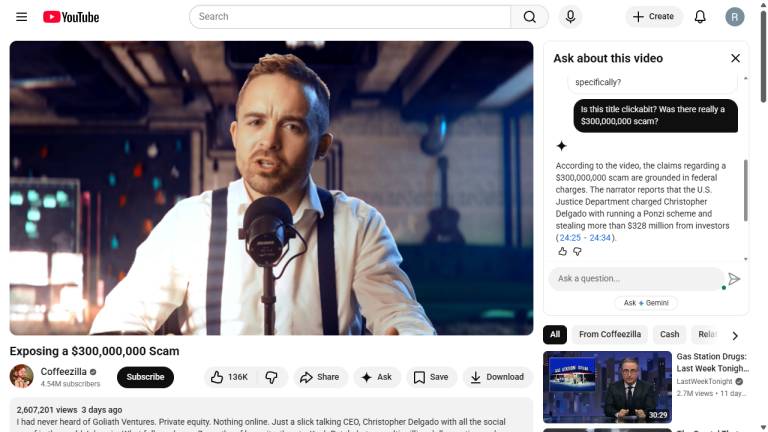Click the page vertical scrollbar
This screenshot has width=768, height=432.
click(x=763, y=56)
